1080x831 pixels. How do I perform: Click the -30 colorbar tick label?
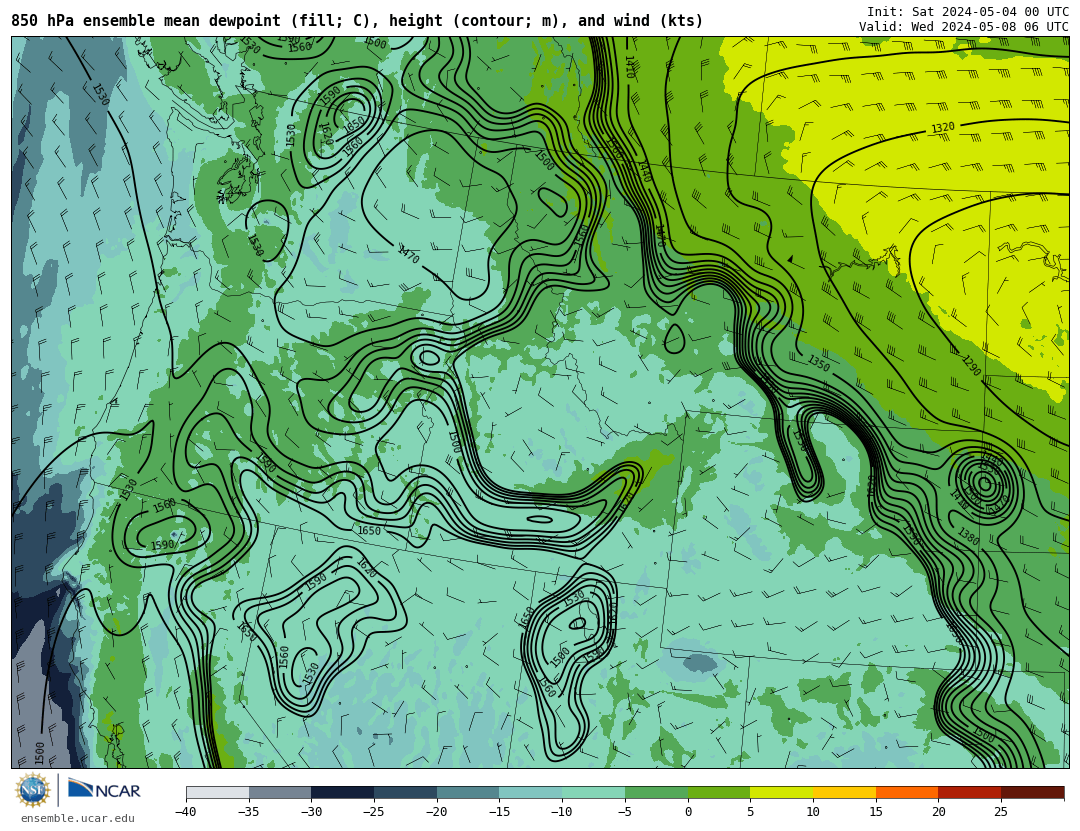tap(311, 812)
